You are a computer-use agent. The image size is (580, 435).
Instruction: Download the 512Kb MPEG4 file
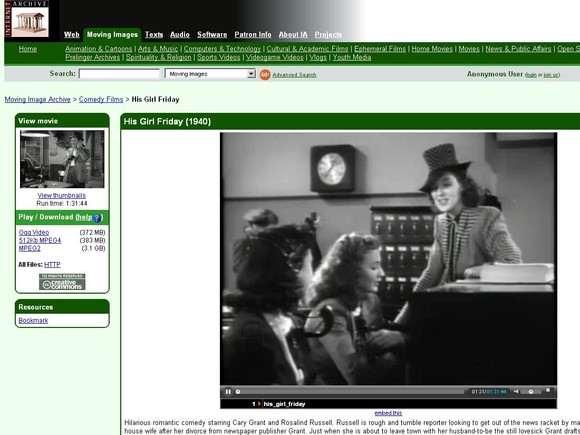click(40, 240)
